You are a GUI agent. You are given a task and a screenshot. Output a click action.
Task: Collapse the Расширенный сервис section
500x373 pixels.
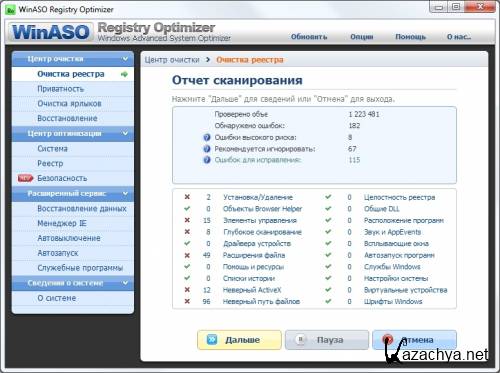click(125, 193)
